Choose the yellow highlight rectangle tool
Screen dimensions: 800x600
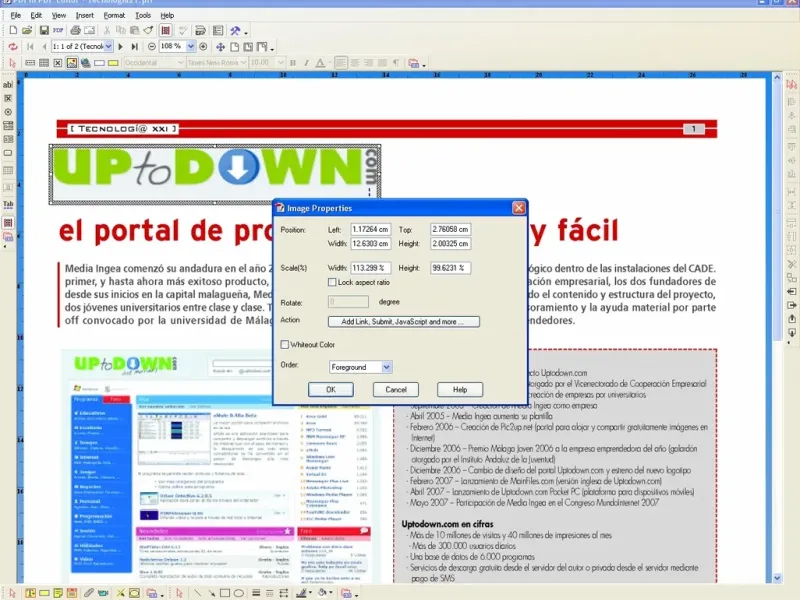113,63
